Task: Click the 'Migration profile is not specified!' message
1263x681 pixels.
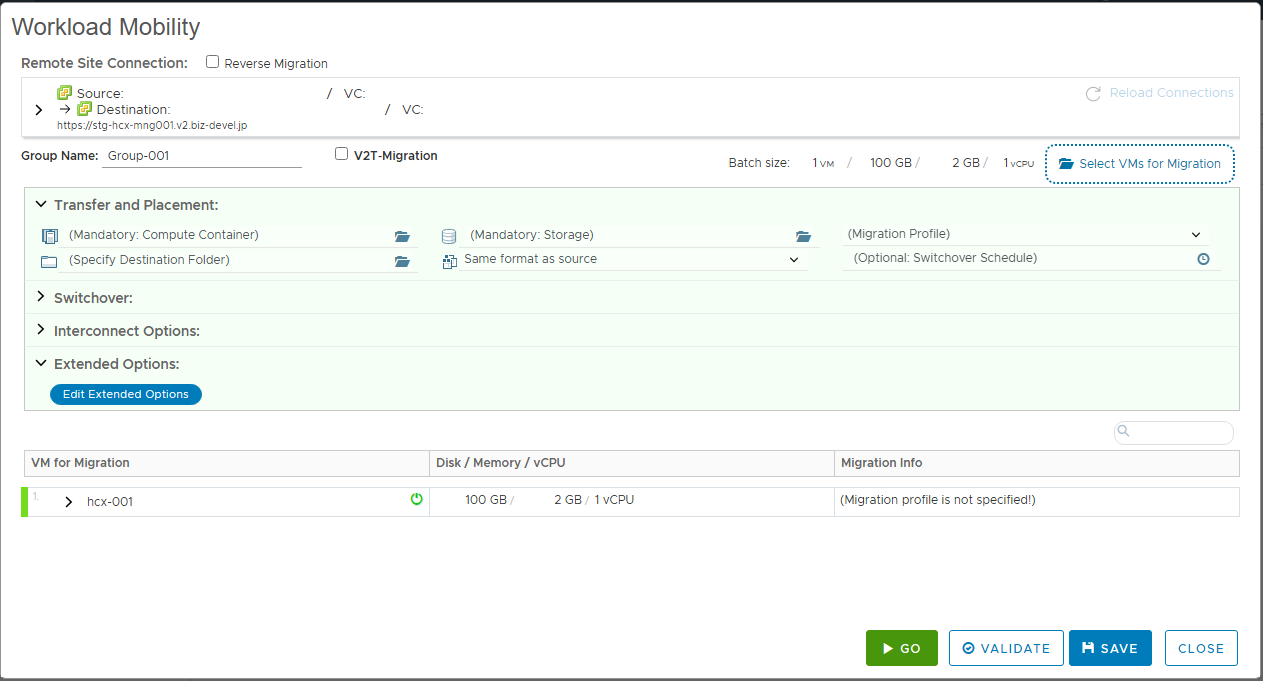Action: (x=938, y=500)
